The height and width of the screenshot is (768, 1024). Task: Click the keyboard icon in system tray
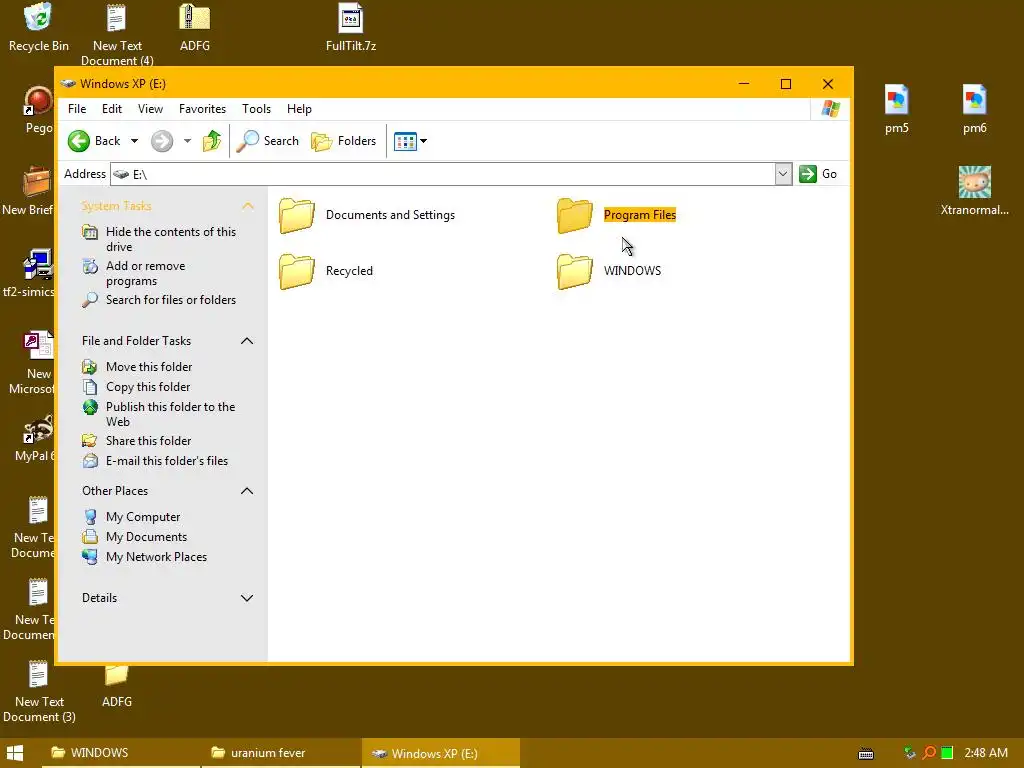pos(866,754)
